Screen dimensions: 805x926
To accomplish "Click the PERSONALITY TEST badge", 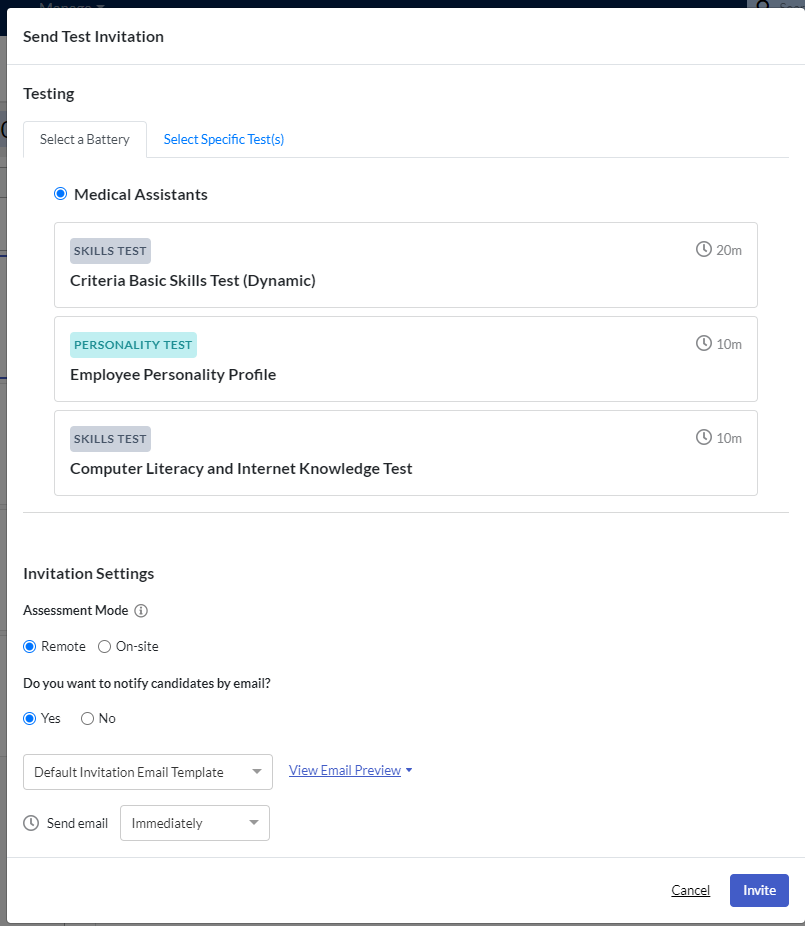I will click(x=133, y=345).
